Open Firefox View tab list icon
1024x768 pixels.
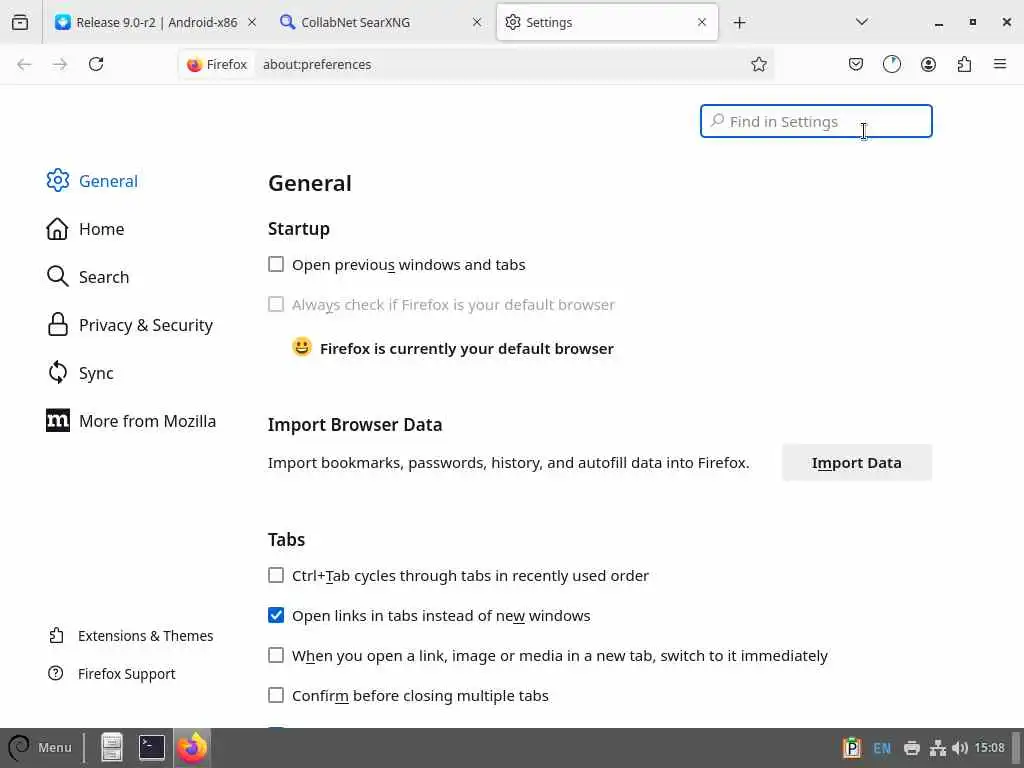20,22
